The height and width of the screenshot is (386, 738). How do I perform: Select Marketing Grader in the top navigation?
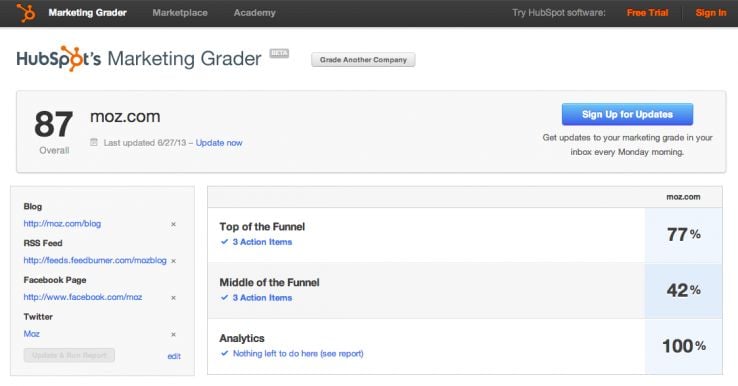point(88,13)
